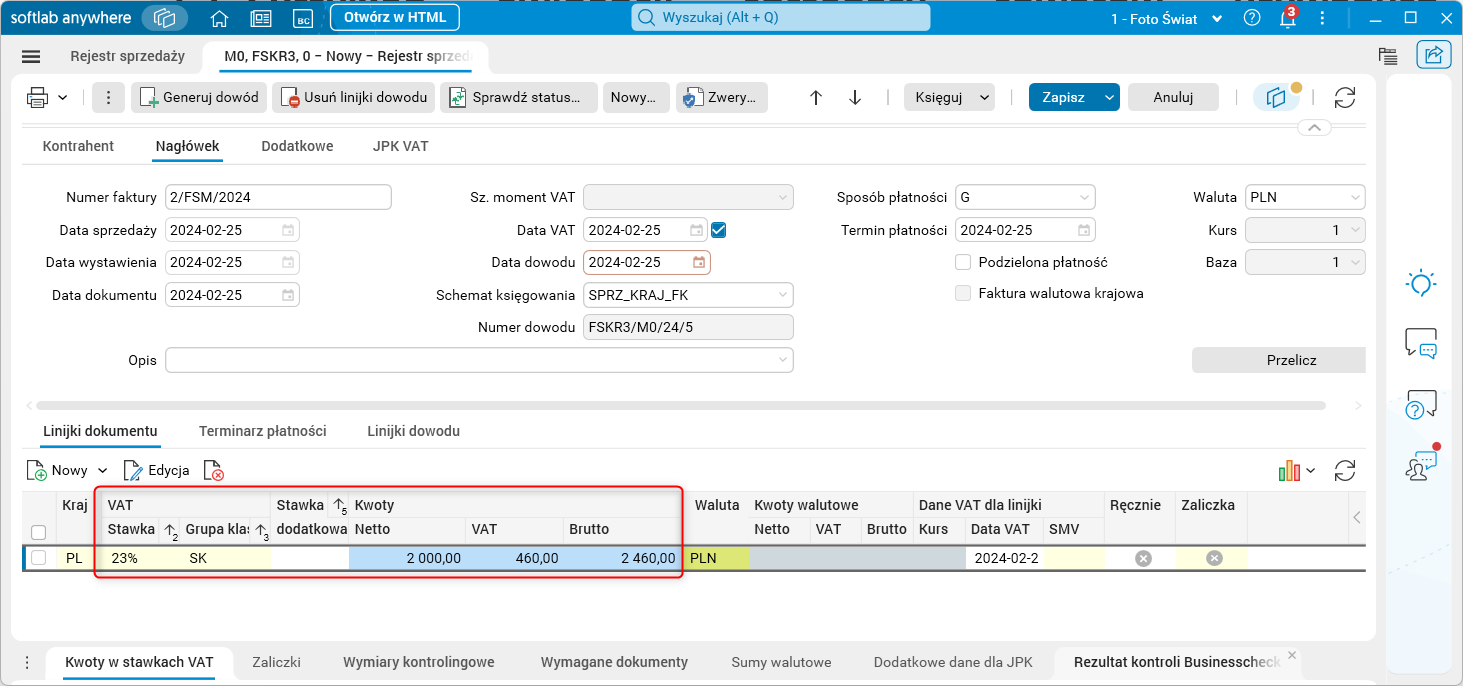The height and width of the screenshot is (686, 1463).
Task: Toggle the Ręcznie mark in PL row
Action: (1143, 558)
